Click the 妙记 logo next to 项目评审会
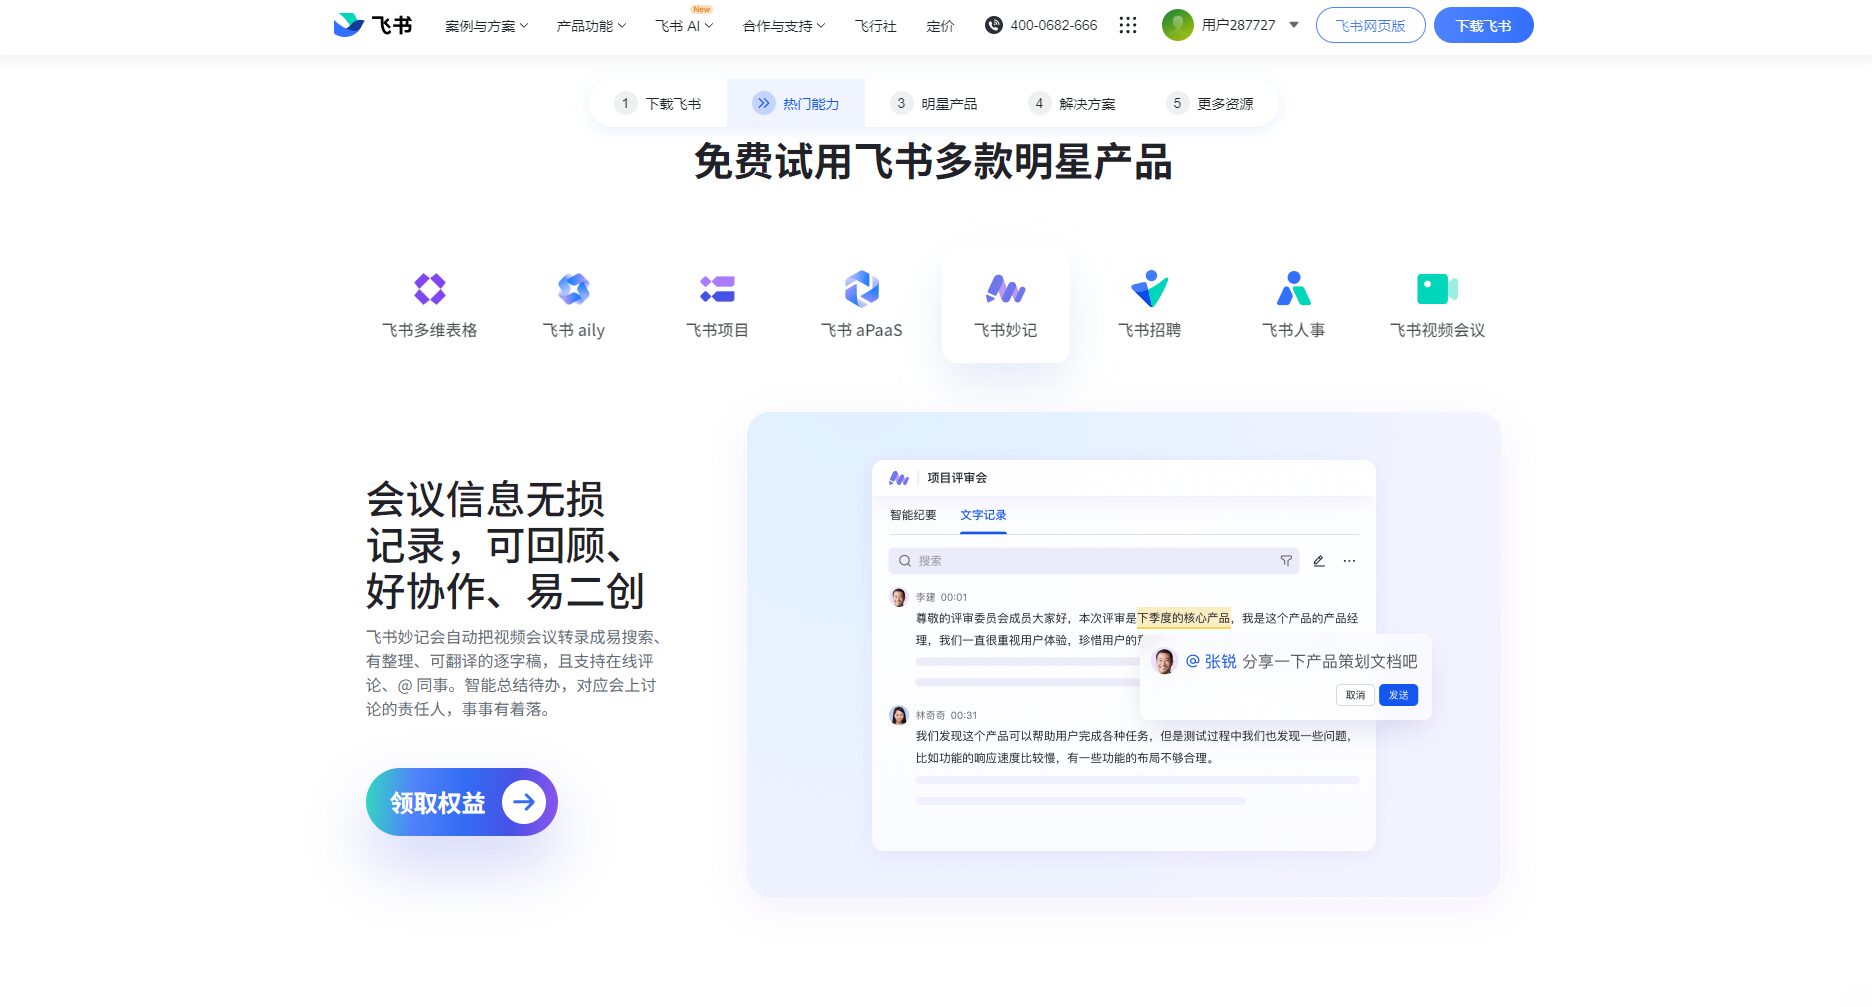This screenshot has width=1872, height=1007. tap(899, 478)
